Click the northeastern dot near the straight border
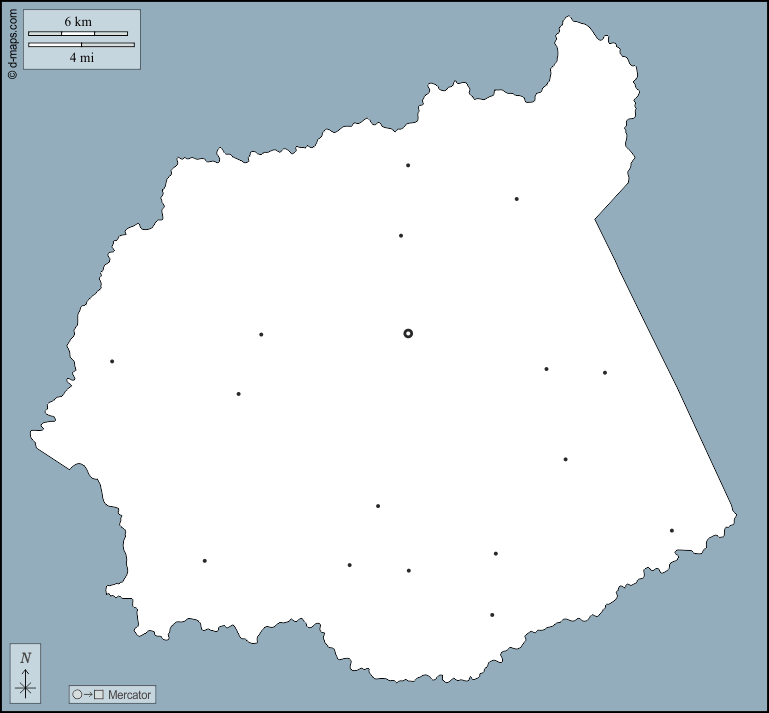Image resolution: width=769 pixels, height=713 pixels. (x=517, y=199)
